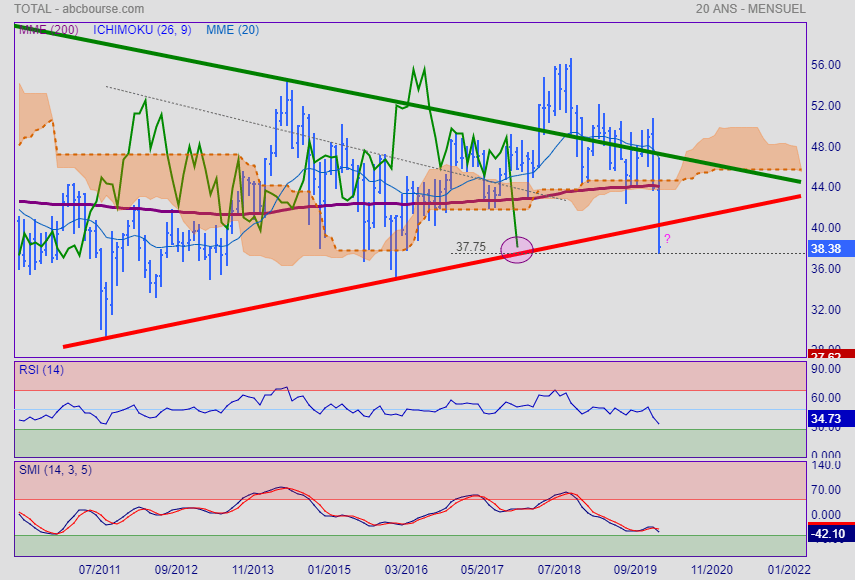The width and height of the screenshot is (855, 580).
Task: Click the 07/2011 date axis label
Action: click(99, 570)
